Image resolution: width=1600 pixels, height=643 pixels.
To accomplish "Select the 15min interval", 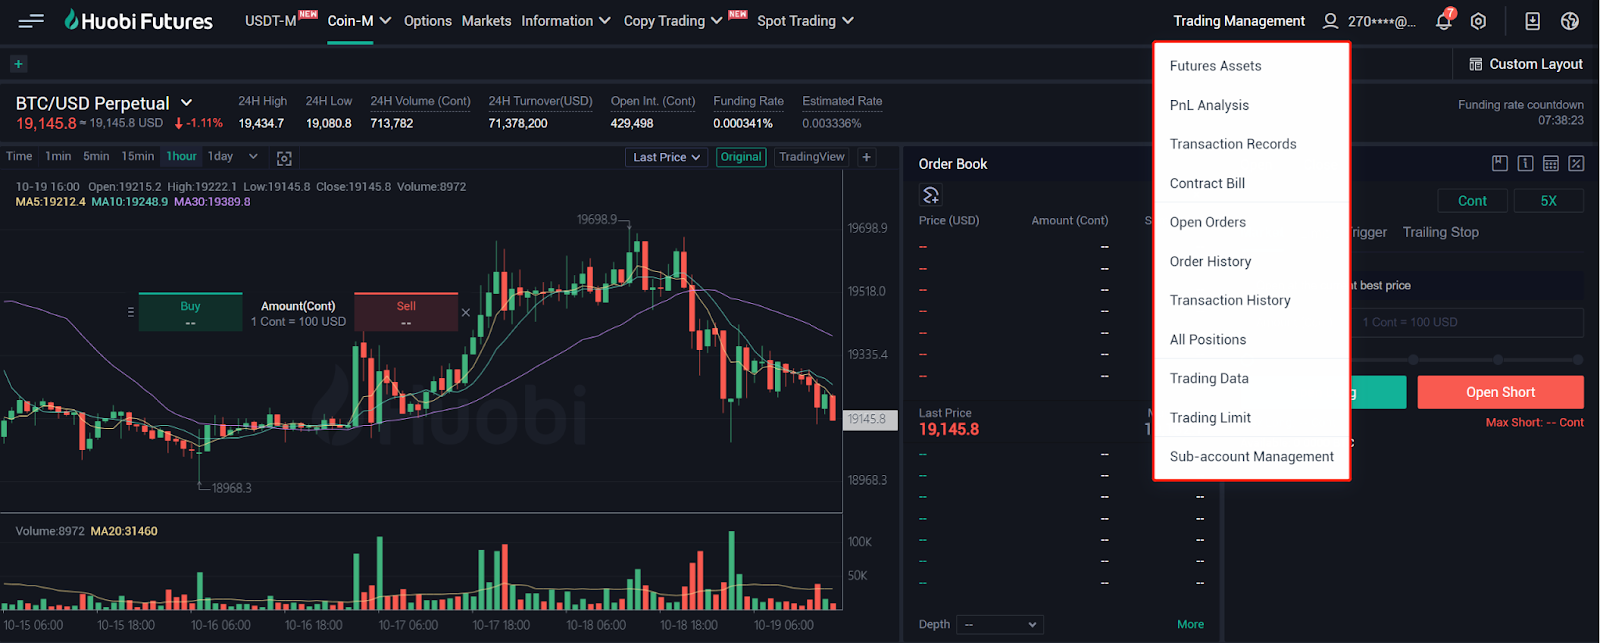I will [138, 157].
